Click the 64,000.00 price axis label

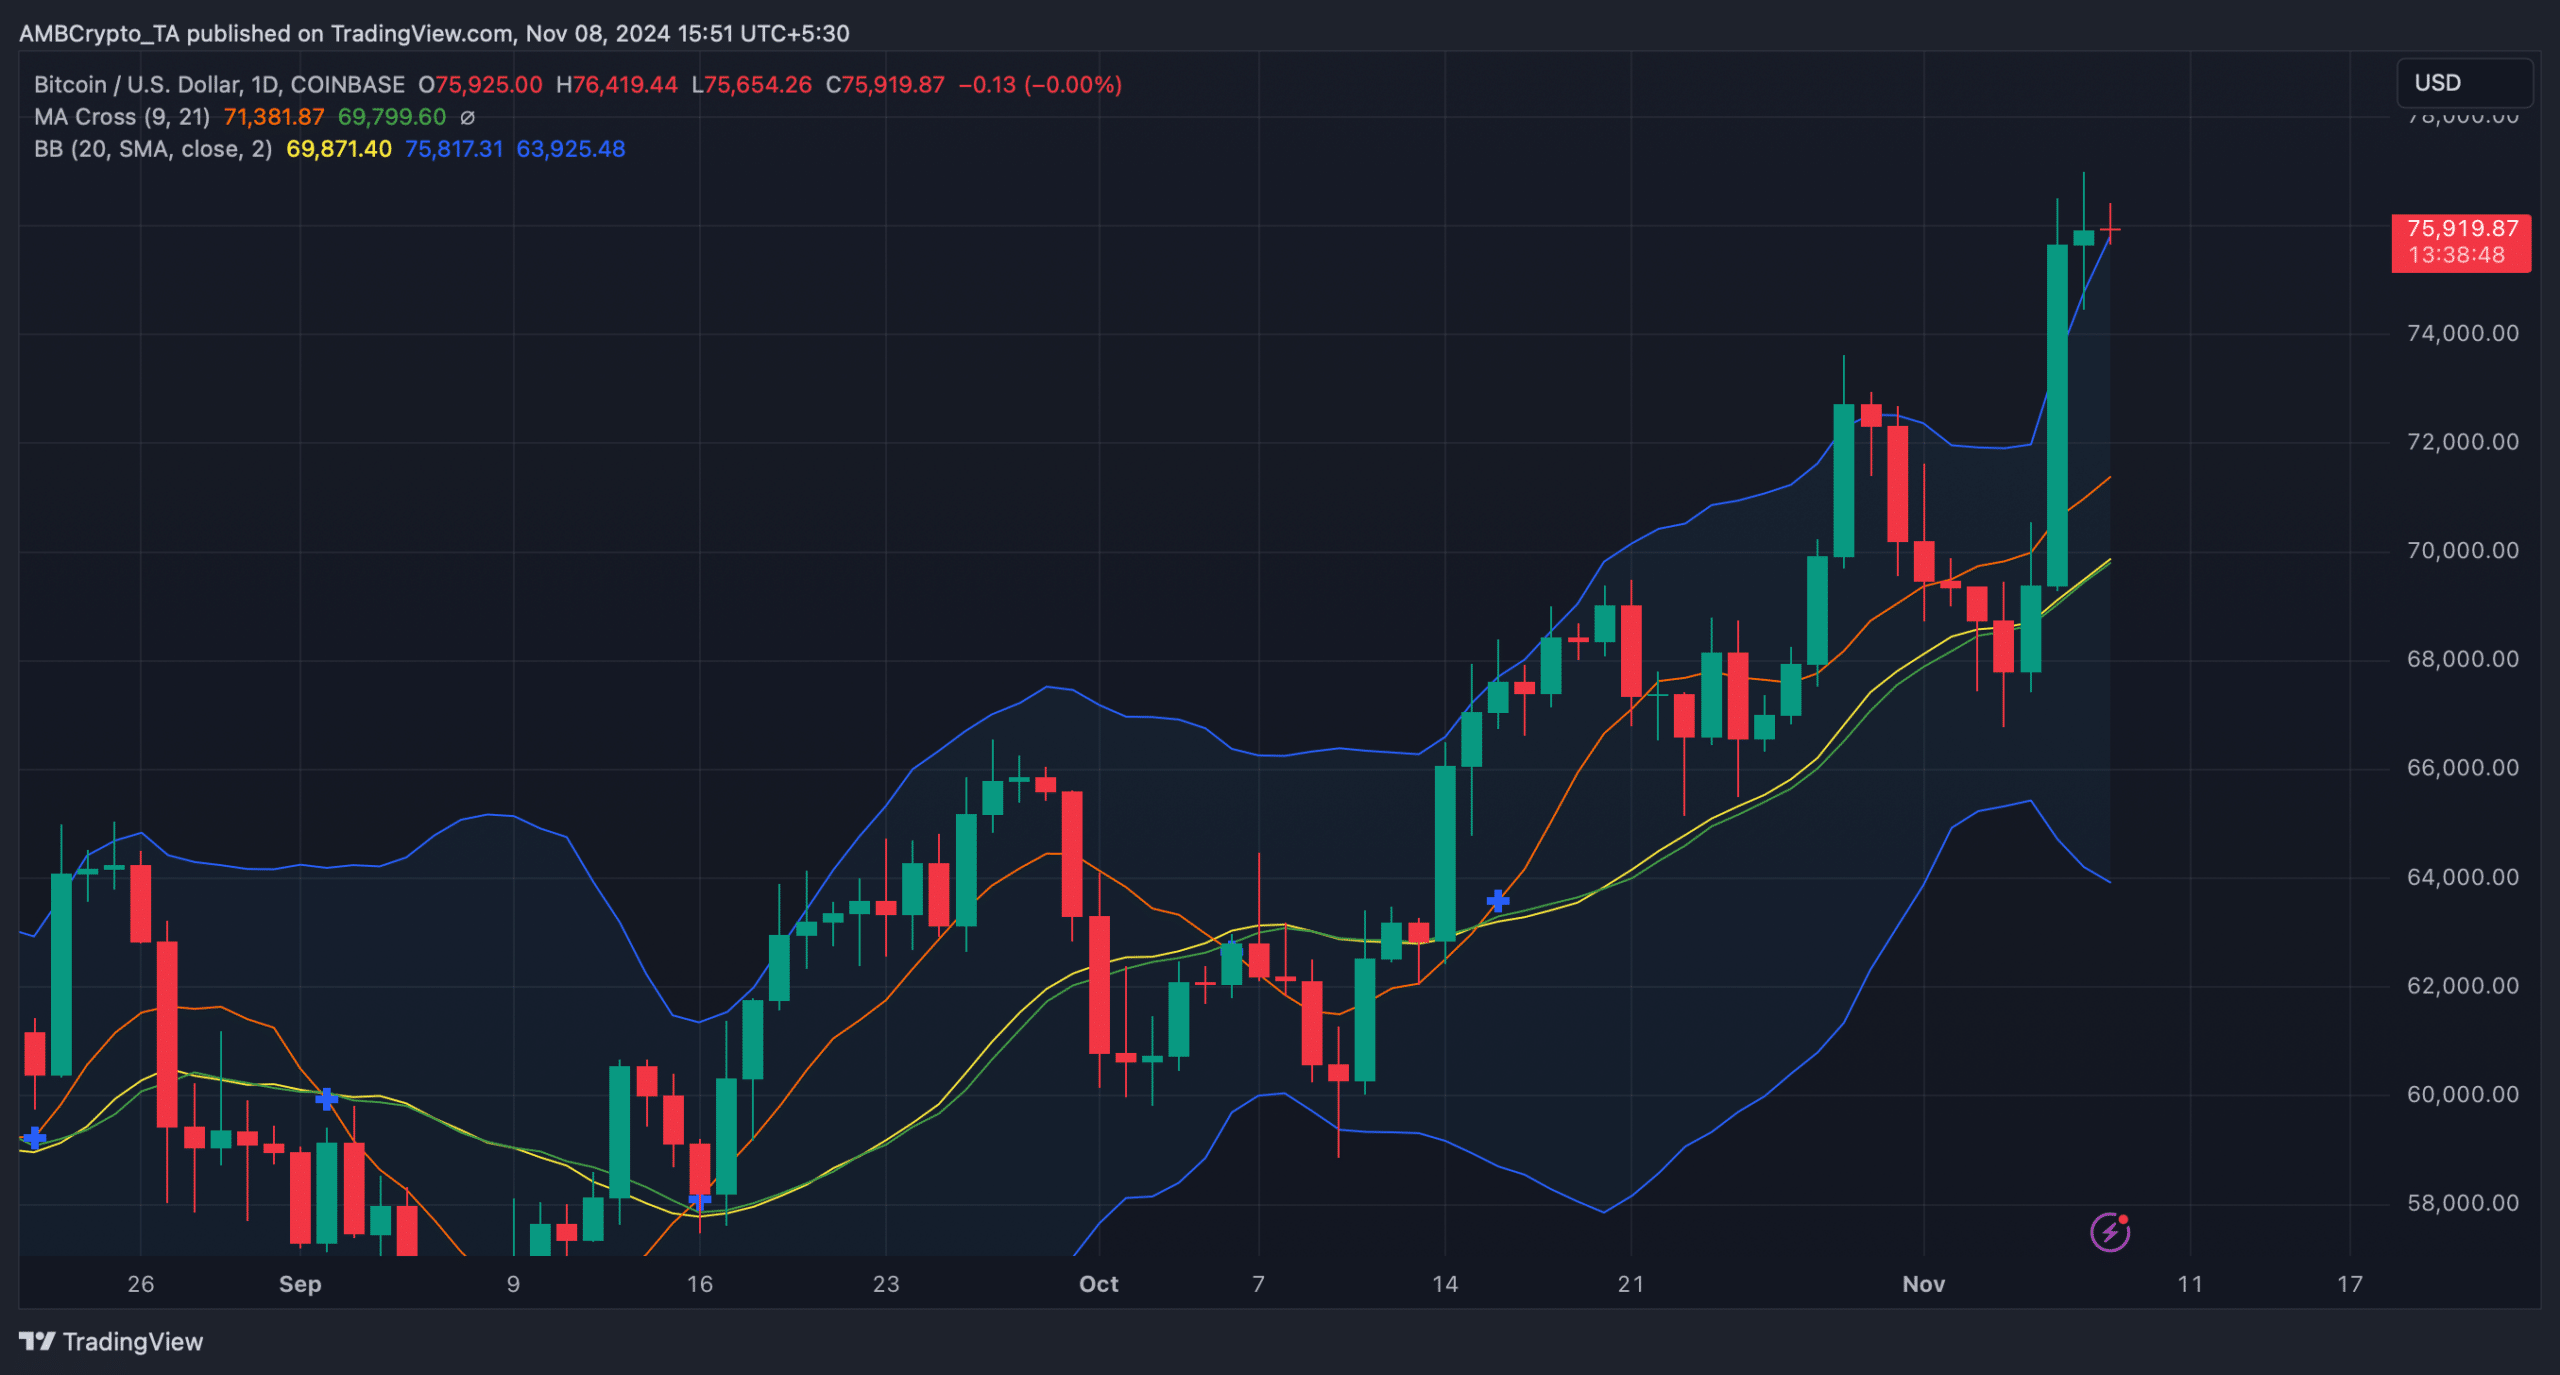(x=2463, y=877)
